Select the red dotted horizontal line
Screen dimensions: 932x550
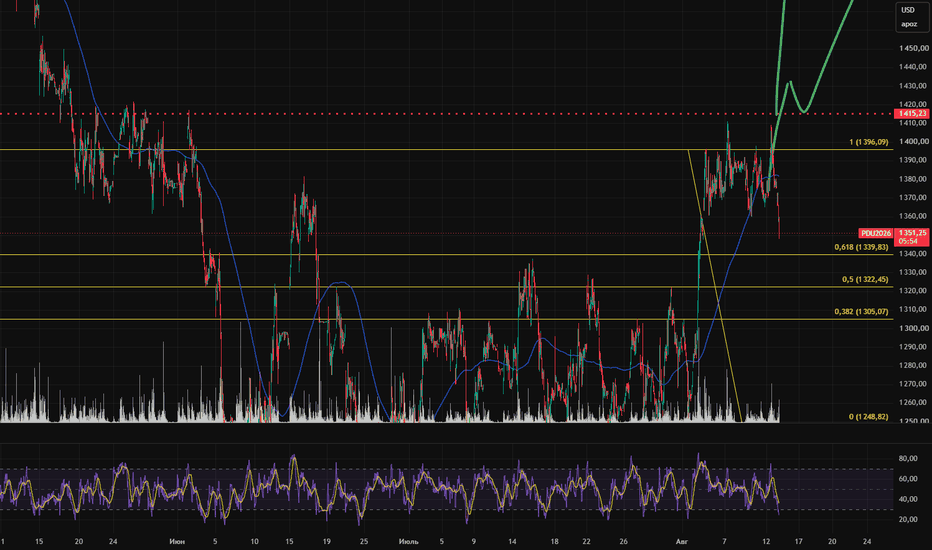point(446,114)
